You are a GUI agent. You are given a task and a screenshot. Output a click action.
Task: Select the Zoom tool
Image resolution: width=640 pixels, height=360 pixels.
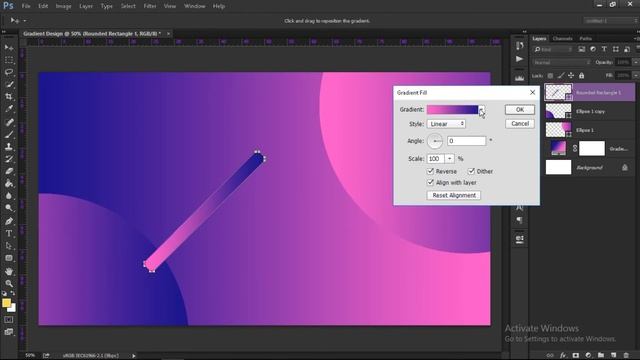coord(9,283)
